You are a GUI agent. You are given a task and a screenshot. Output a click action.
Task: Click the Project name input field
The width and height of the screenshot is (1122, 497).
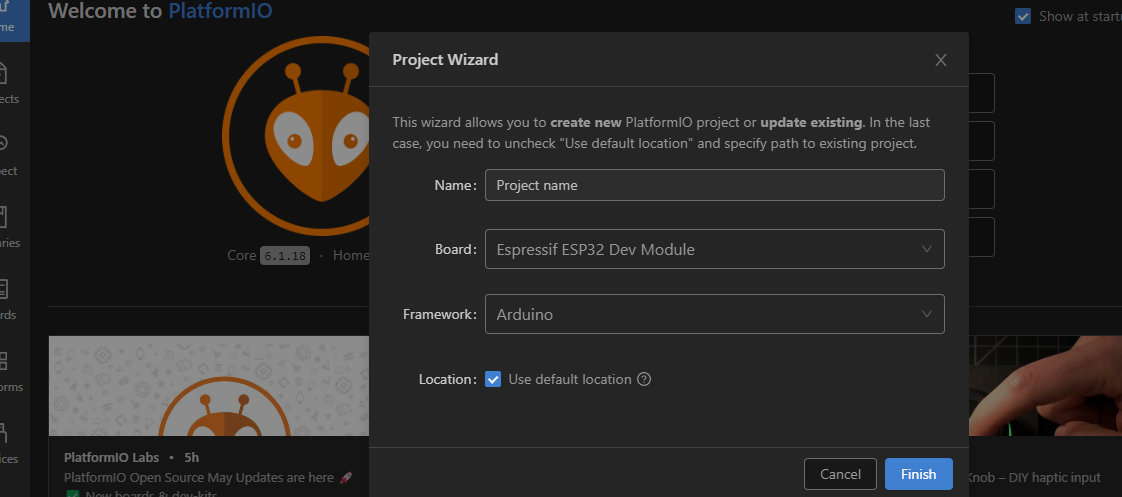[714, 185]
